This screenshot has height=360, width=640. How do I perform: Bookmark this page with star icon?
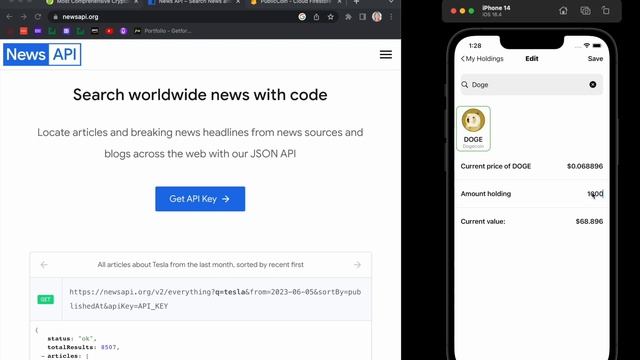[x=331, y=17]
